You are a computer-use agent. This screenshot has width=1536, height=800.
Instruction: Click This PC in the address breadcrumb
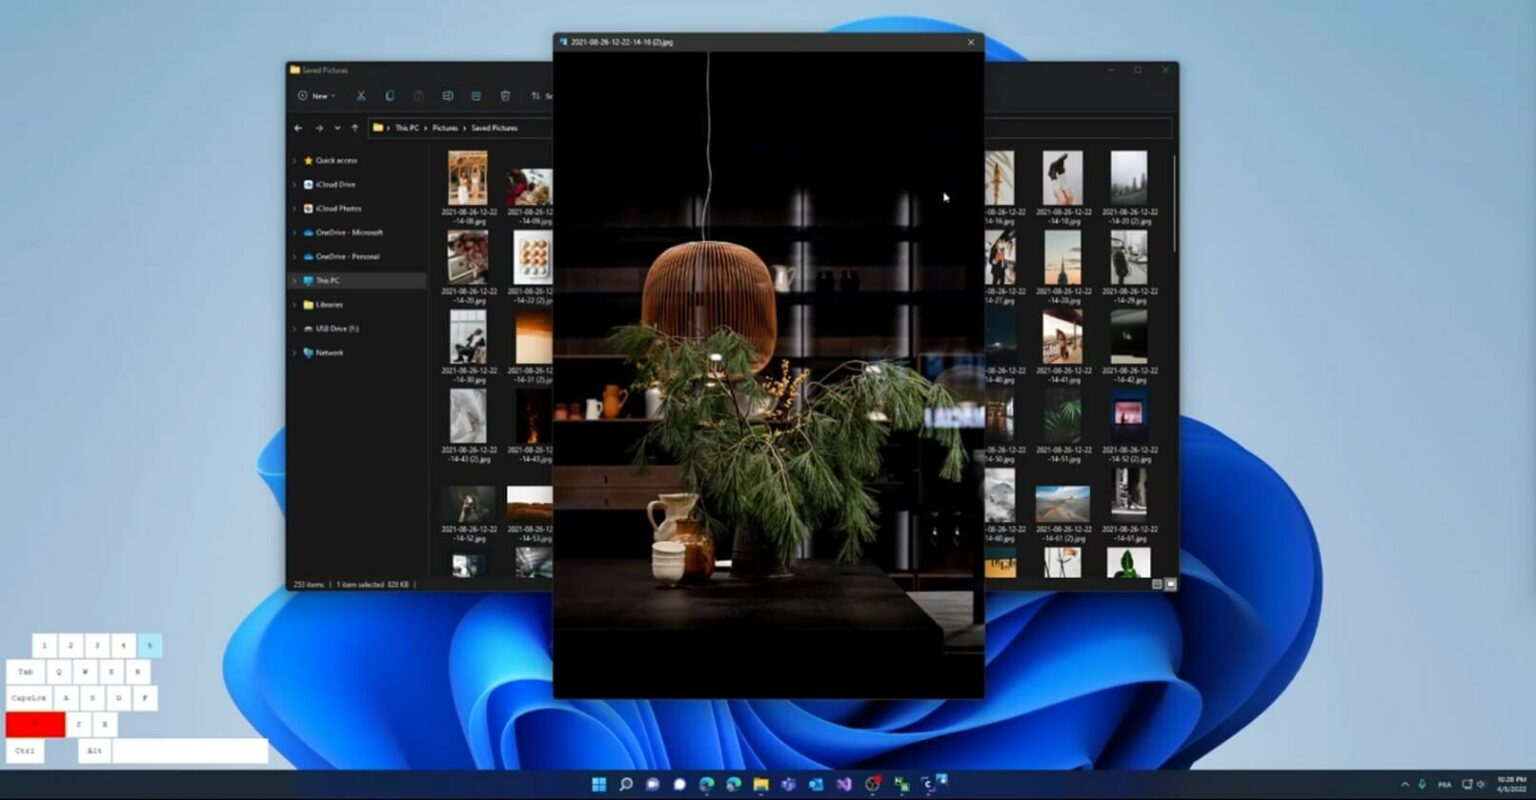[x=410, y=128]
